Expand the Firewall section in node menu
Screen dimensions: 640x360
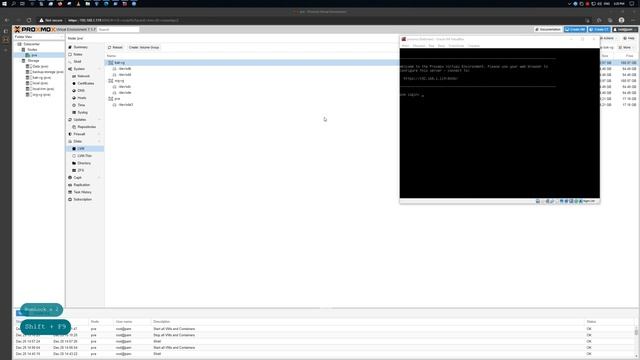(x=99, y=134)
